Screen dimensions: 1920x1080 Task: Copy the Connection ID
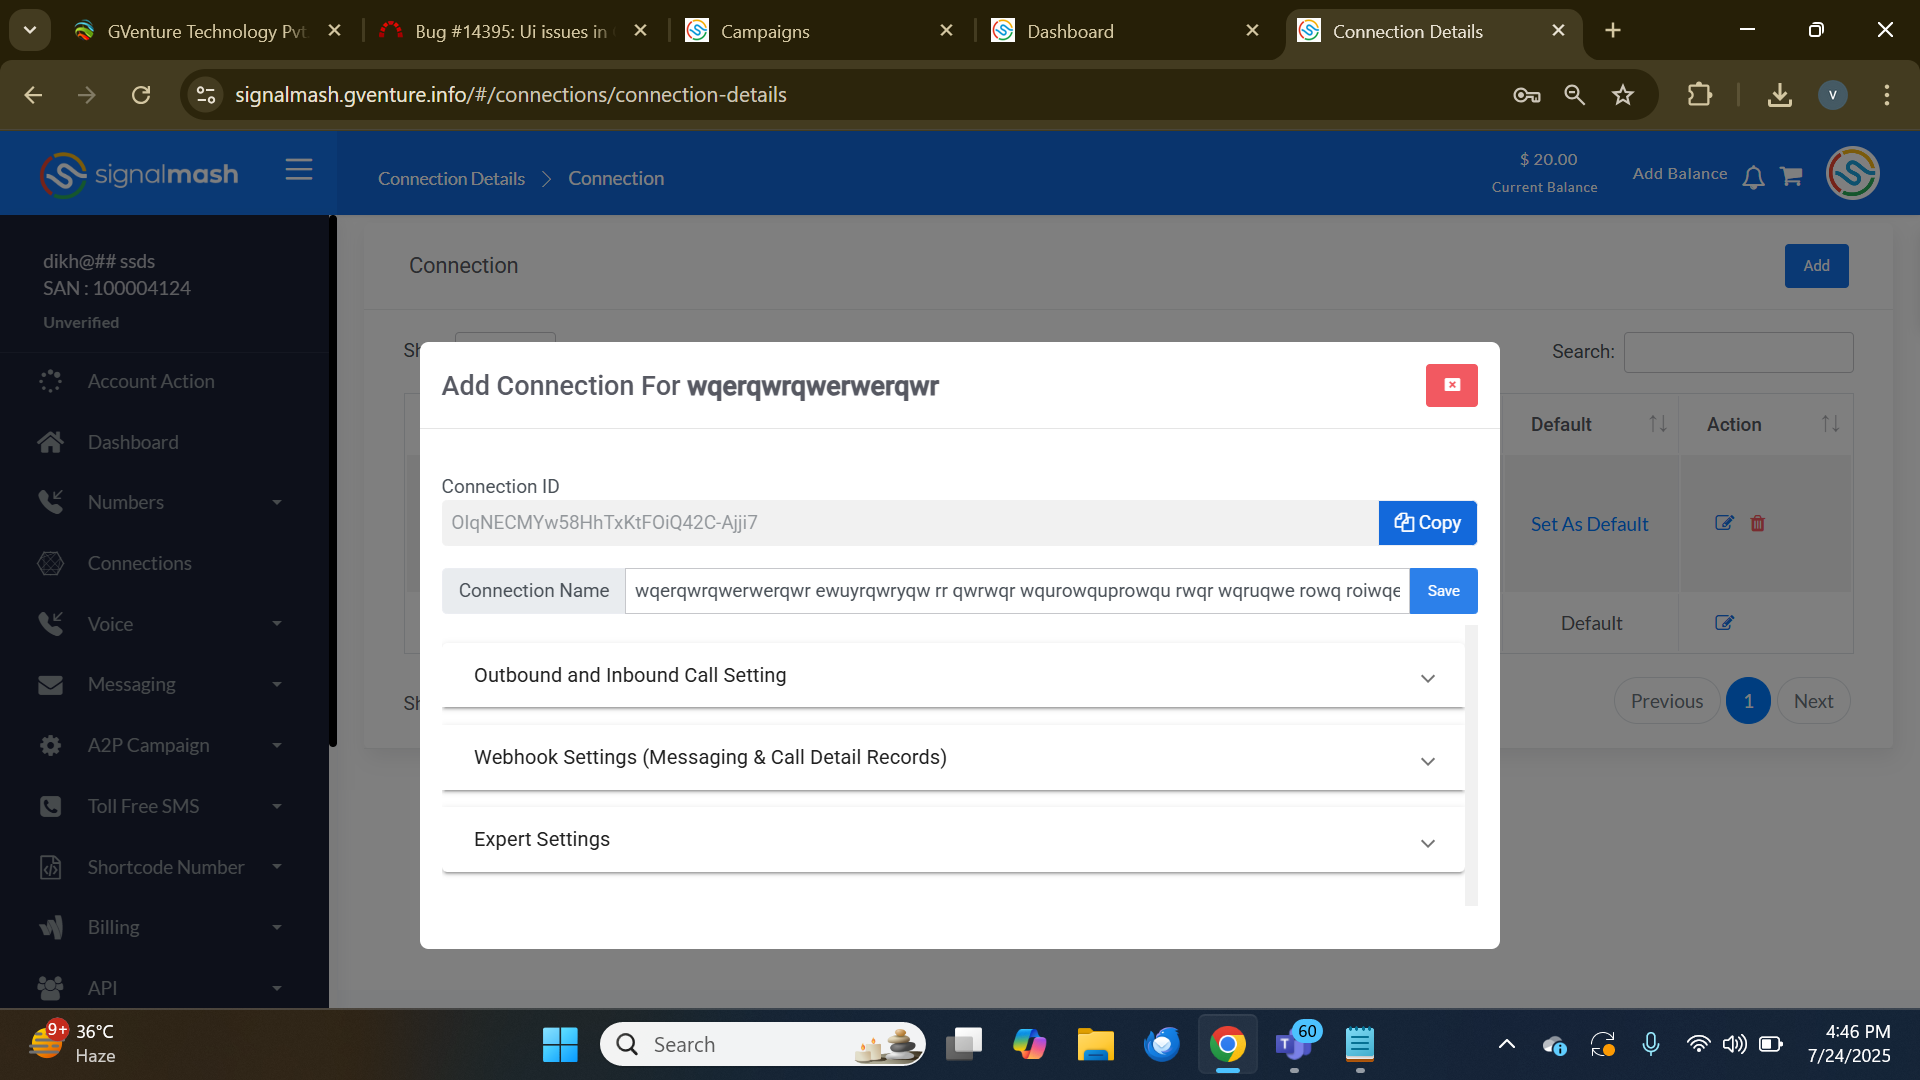coord(1427,523)
